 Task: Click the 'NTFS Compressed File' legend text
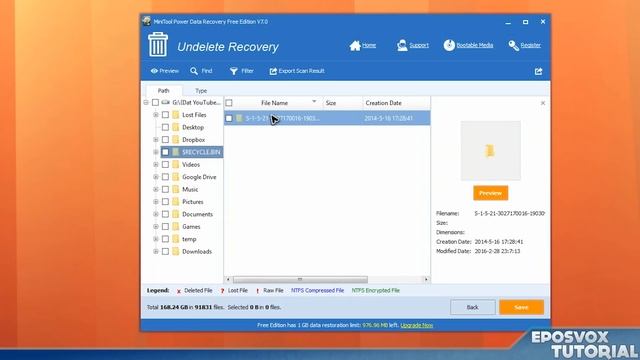pyautogui.click(x=317, y=291)
